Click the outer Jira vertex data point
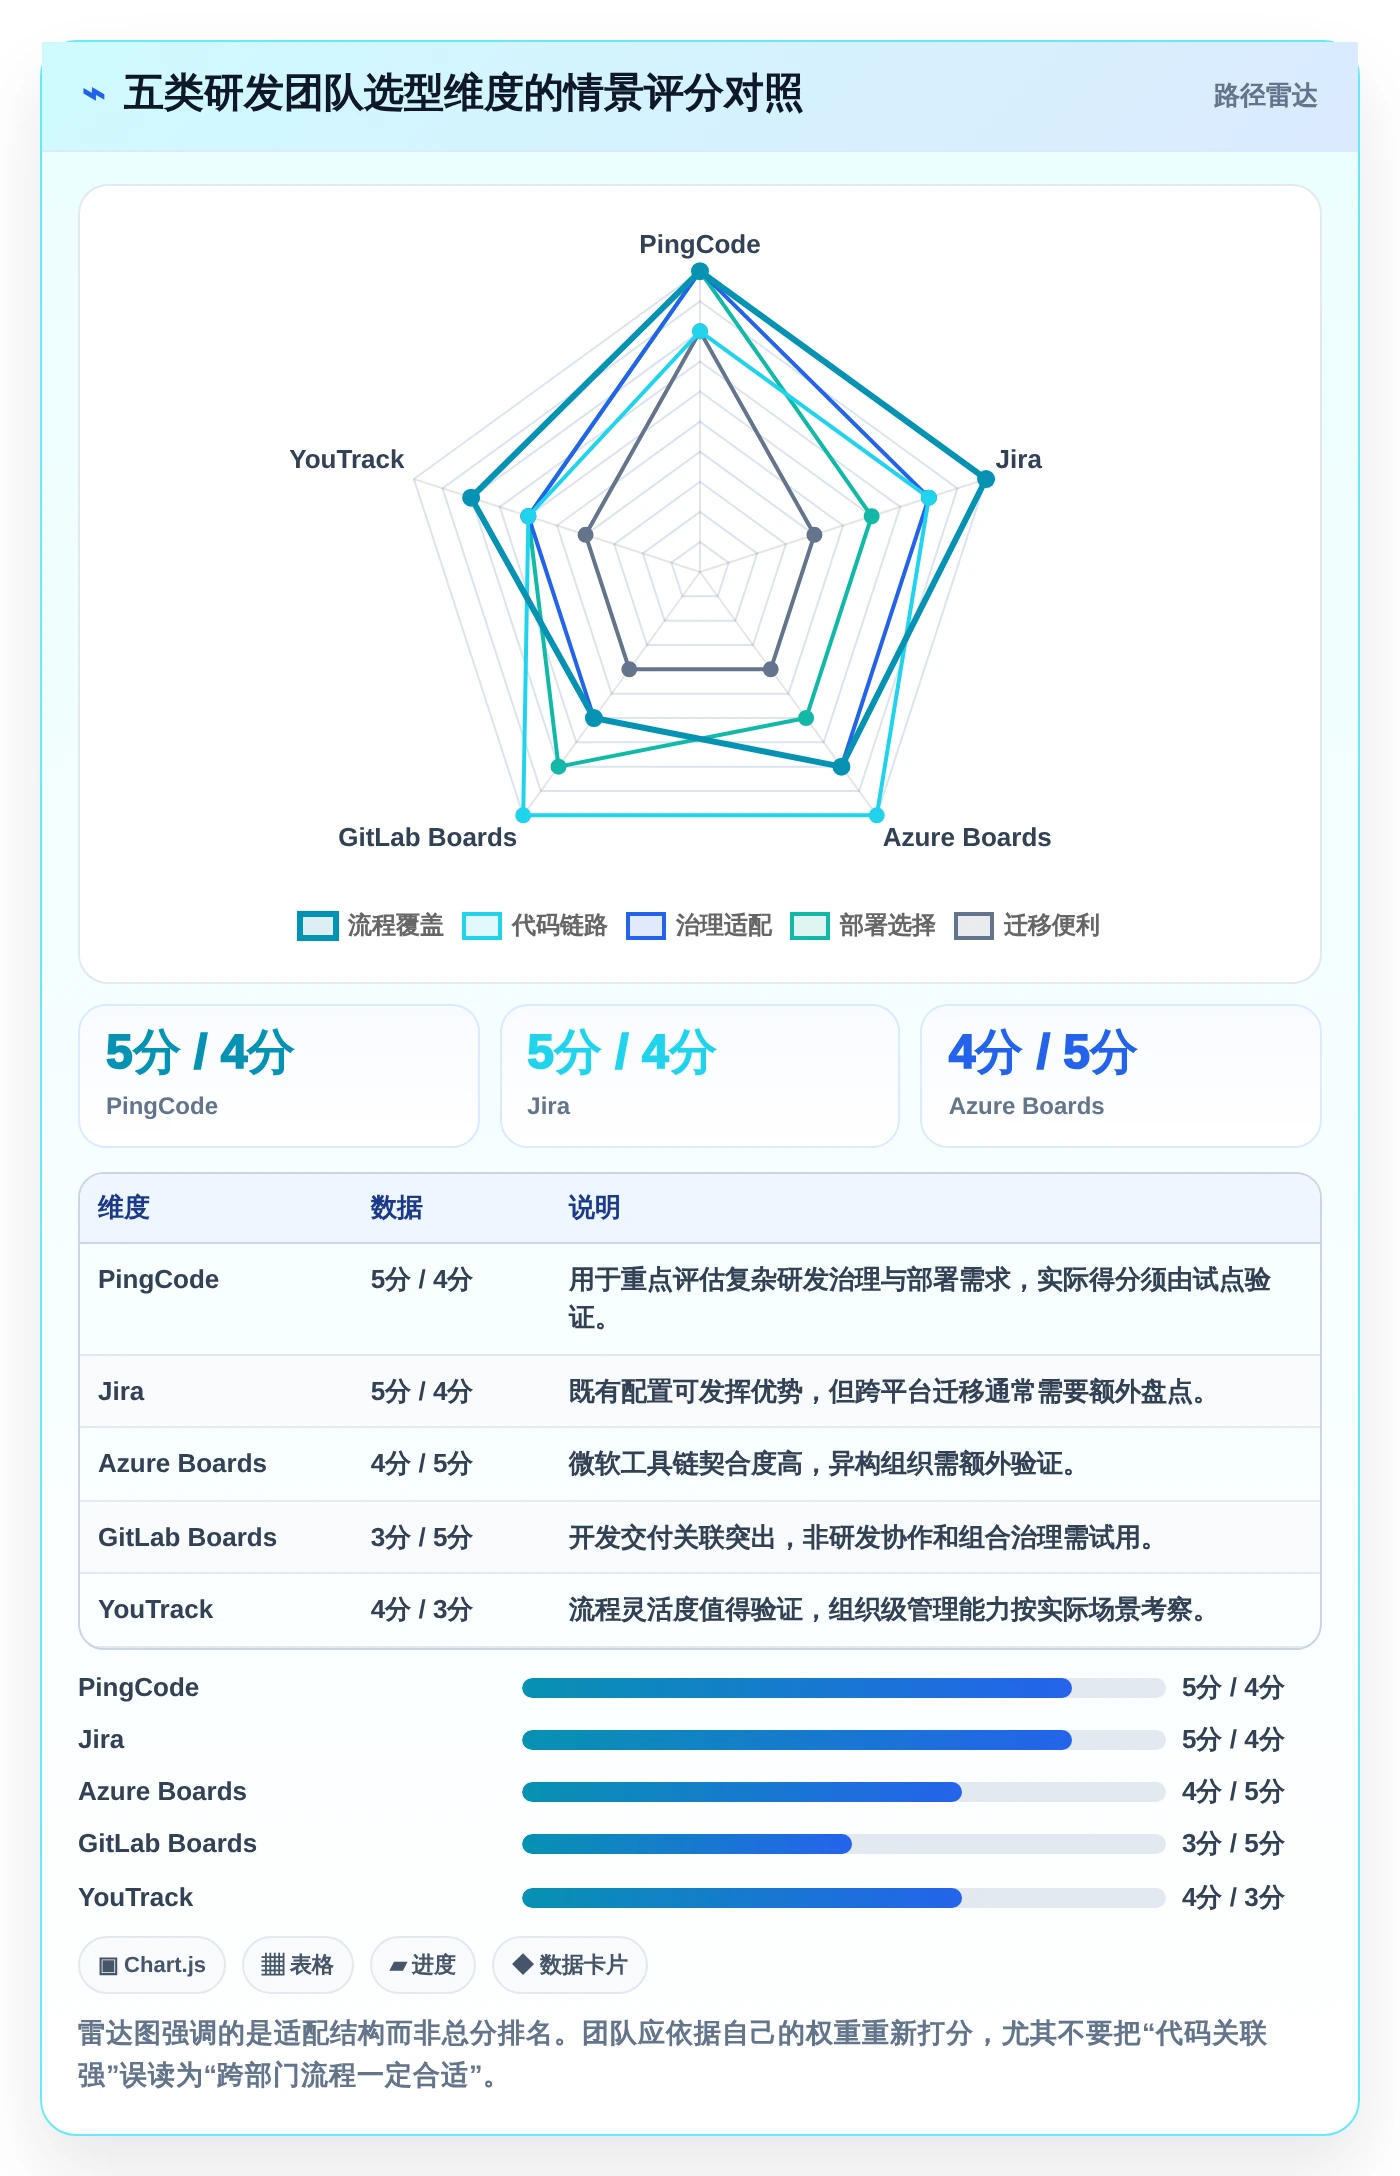The width and height of the screenshot is (1400, 2176). pos(986,479)
